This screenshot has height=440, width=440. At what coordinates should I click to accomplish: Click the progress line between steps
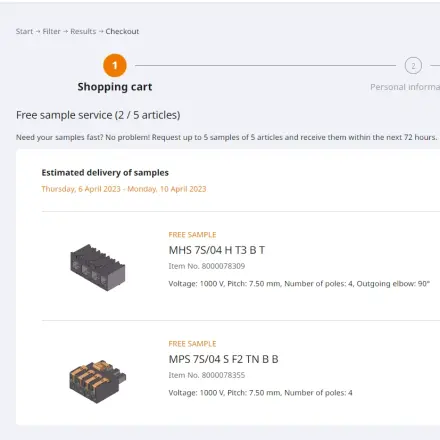coord(265,66)
